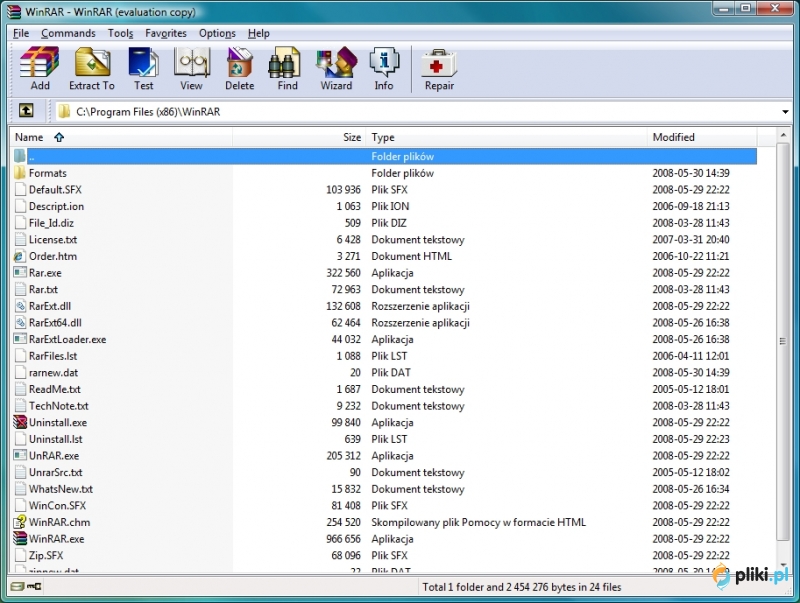Screen dimensions: 800x603
Task: Click the Delete toolbar icon
Action: pos(239,62)
